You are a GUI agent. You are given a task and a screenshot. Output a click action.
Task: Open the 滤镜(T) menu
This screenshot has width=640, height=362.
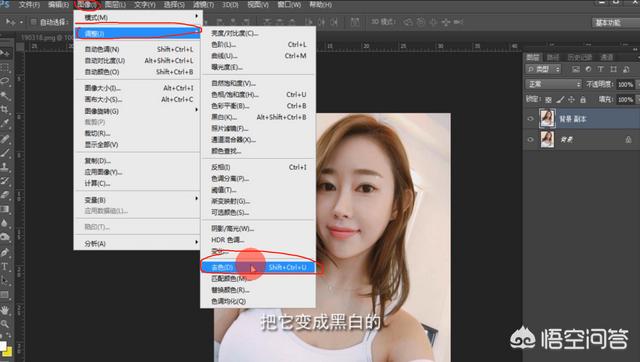[203, 5]
